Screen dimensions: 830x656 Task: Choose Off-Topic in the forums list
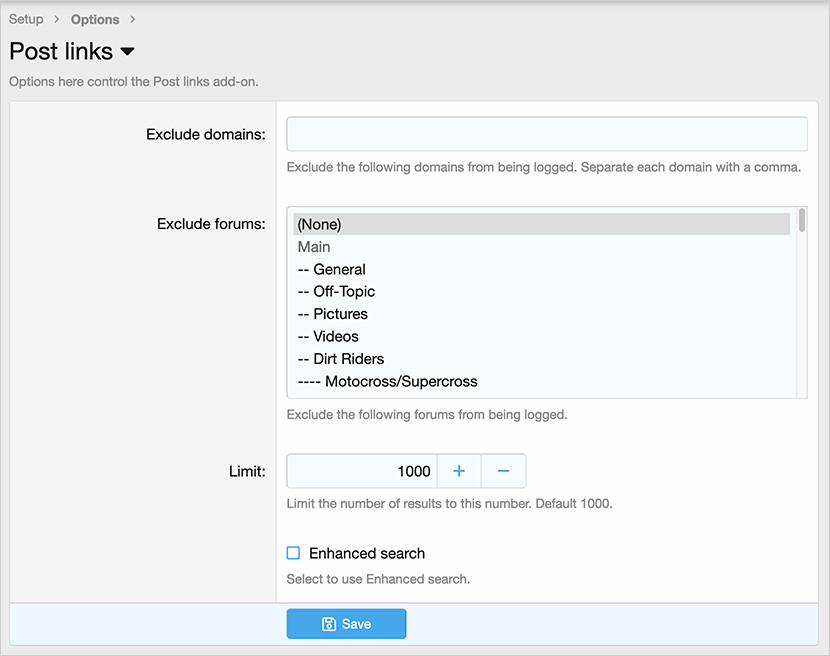pos(336,291)
